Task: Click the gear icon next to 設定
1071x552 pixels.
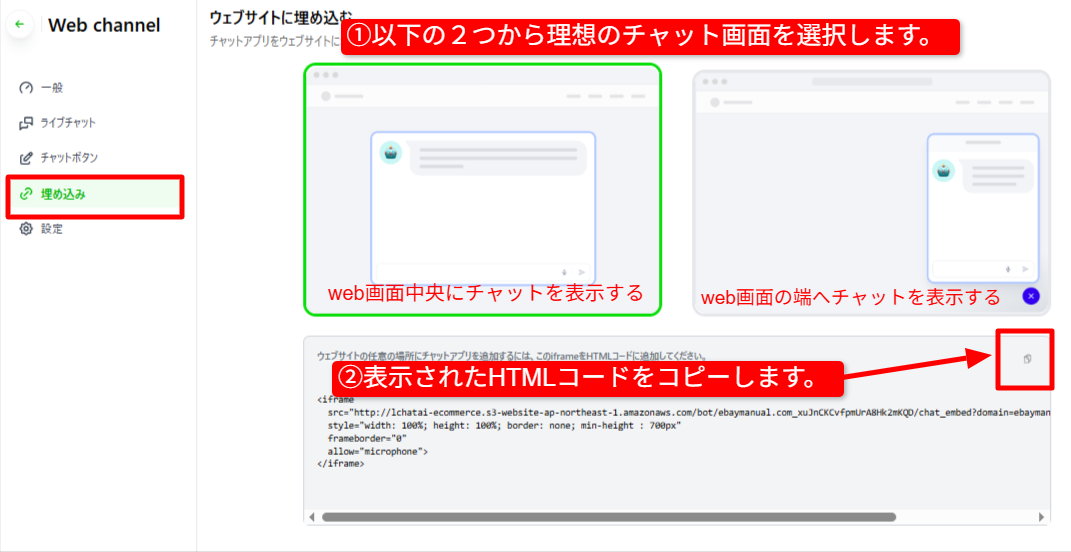Action: [27, 229]
